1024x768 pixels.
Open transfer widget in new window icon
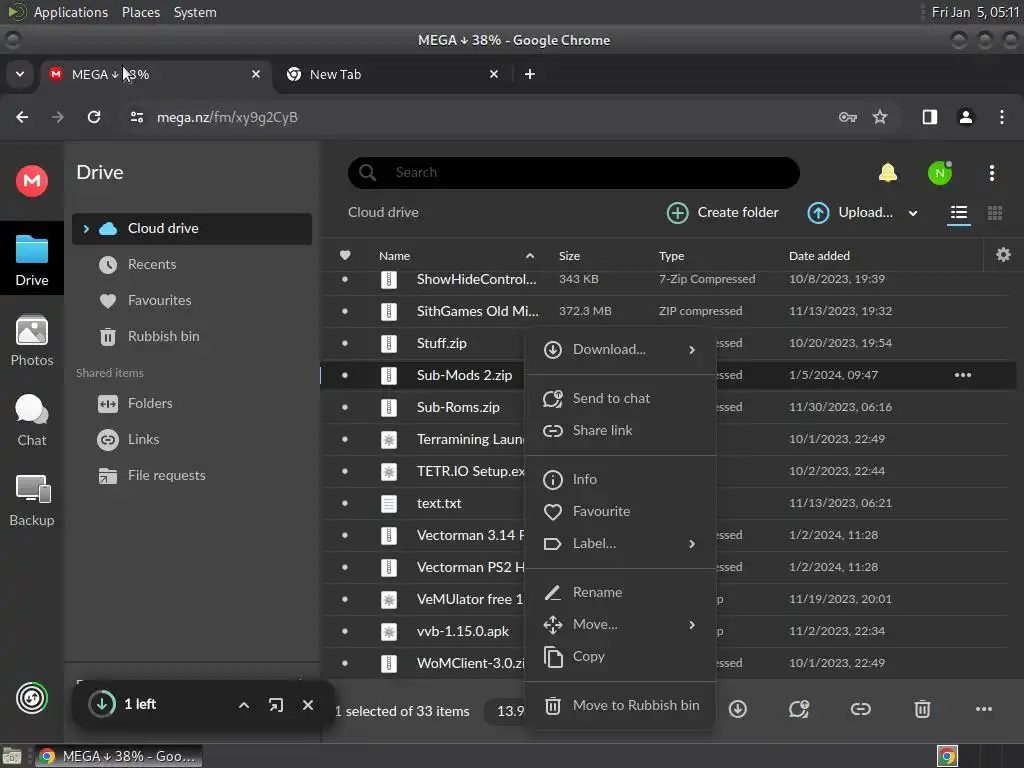[x=276, y=705]
